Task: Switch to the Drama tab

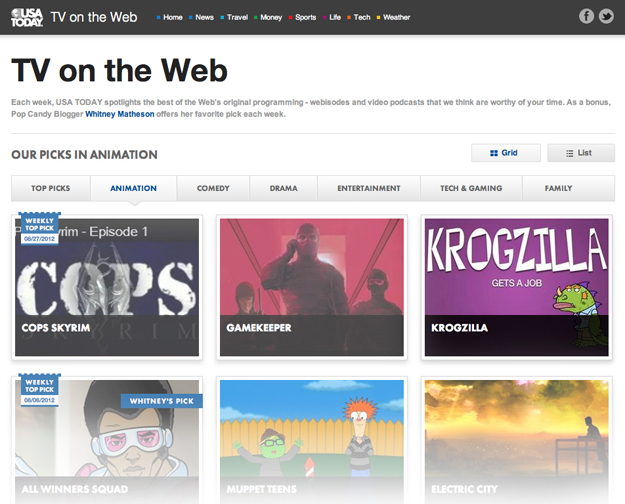Action: click(283, 188)
